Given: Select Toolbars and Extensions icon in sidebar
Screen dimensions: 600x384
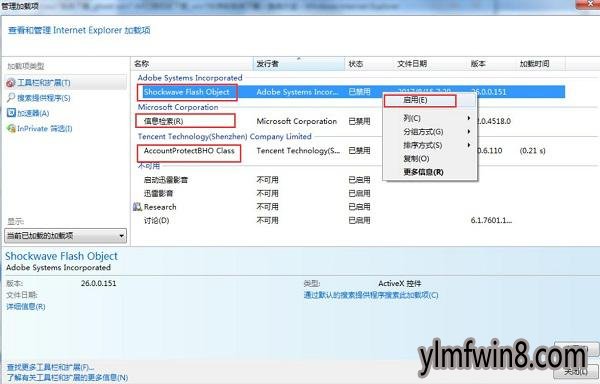Looking at the screenshot, I should (11, 83).
